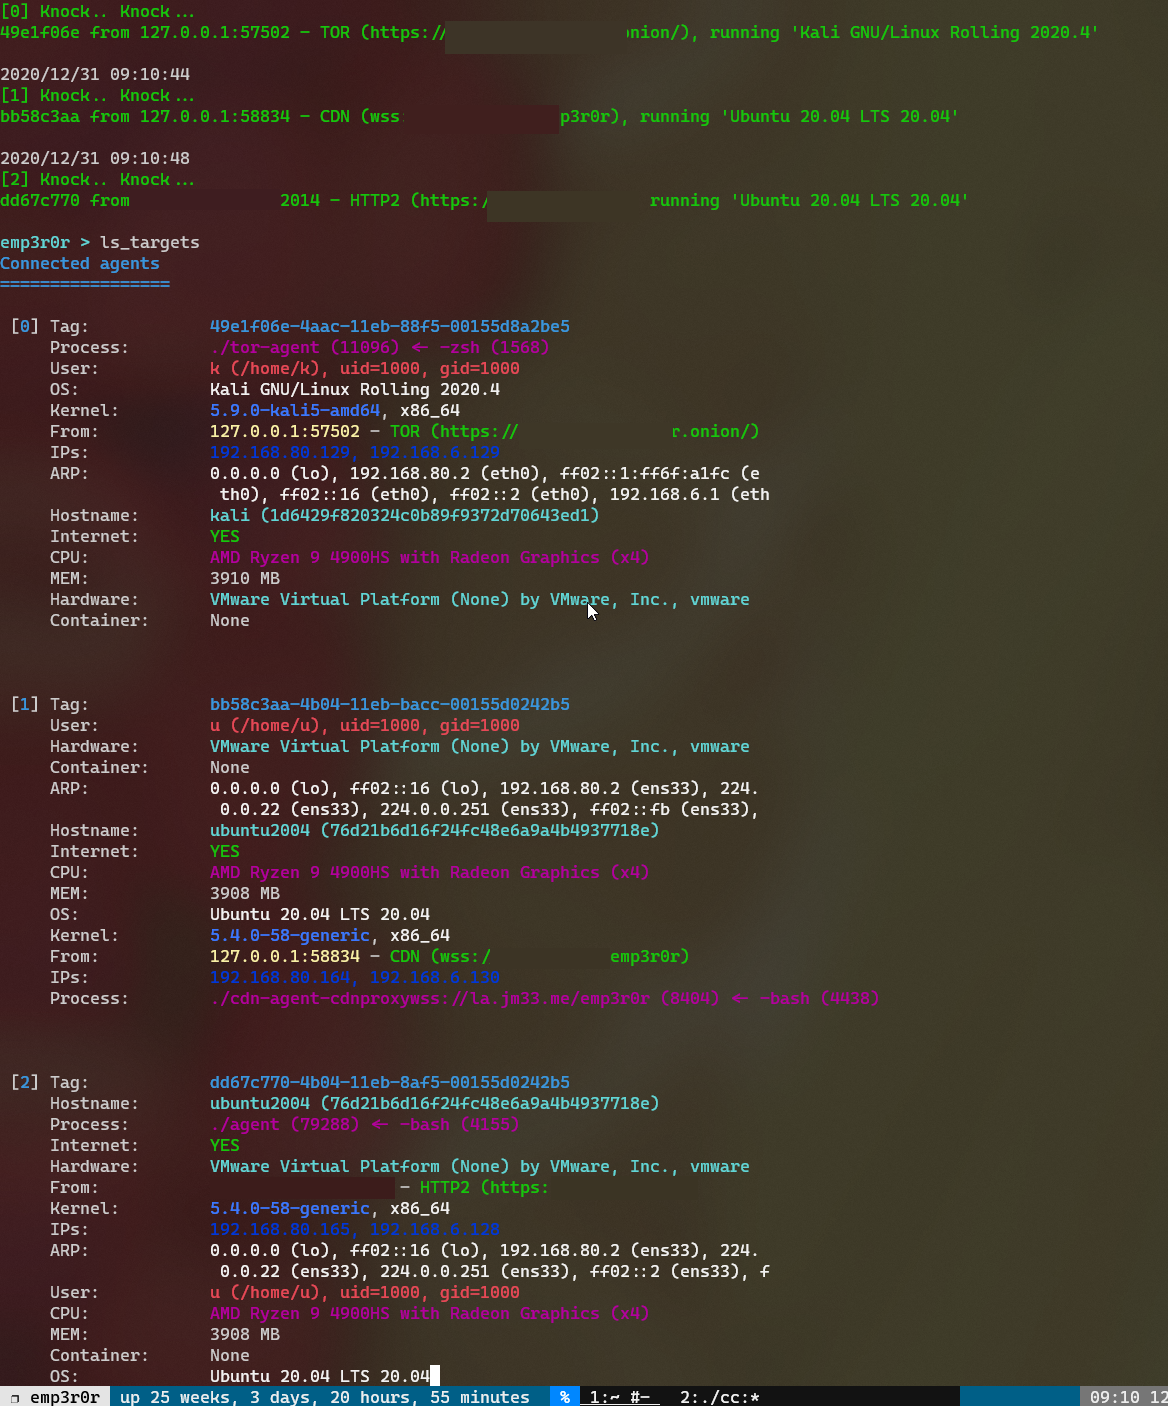Screen dimensions: 1168x1406
Task: Click the ubuntu2004 hostname of agent [1]
Action: tap(262, 830)
